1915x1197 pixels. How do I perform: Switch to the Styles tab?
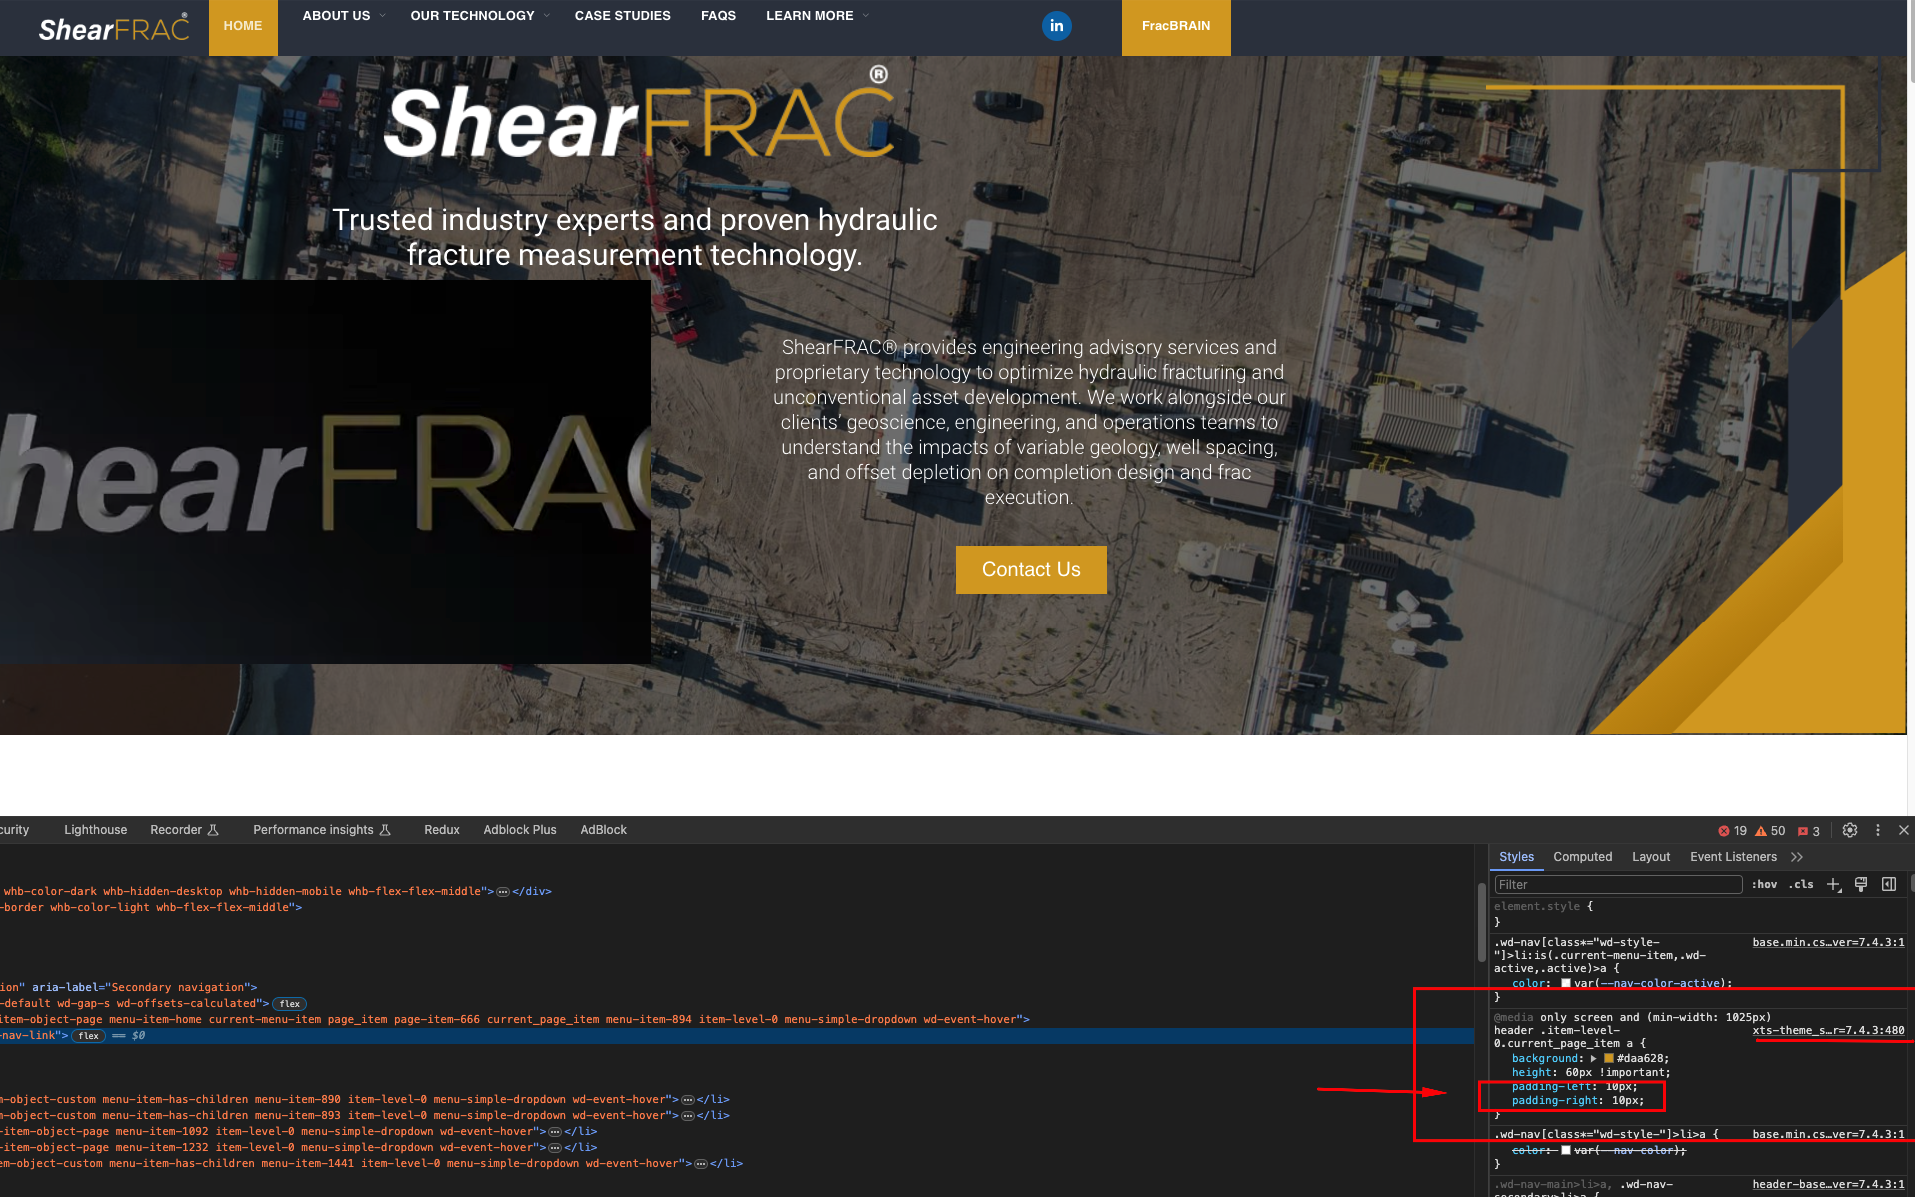click(x=1516, y=857)
